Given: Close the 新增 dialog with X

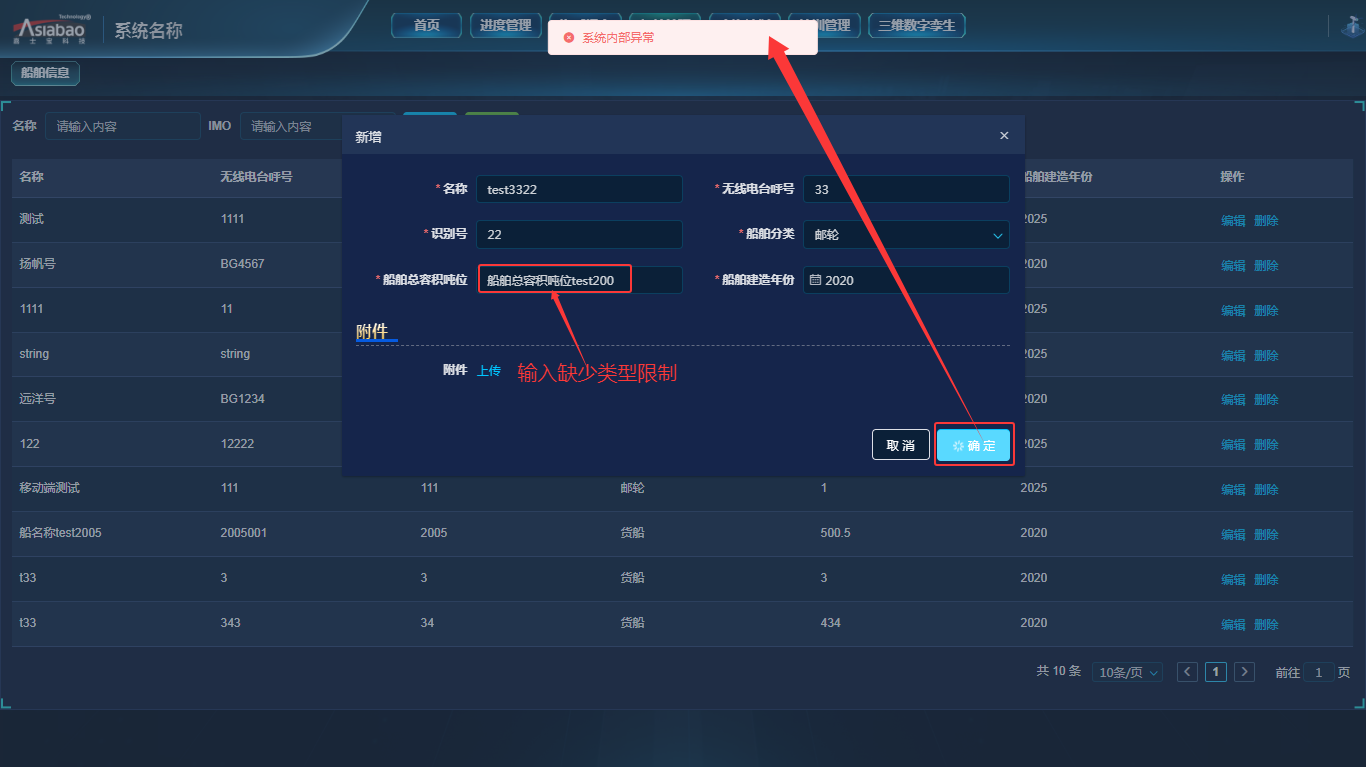Looking at the screenshot, I should [x=1004, y=136].
